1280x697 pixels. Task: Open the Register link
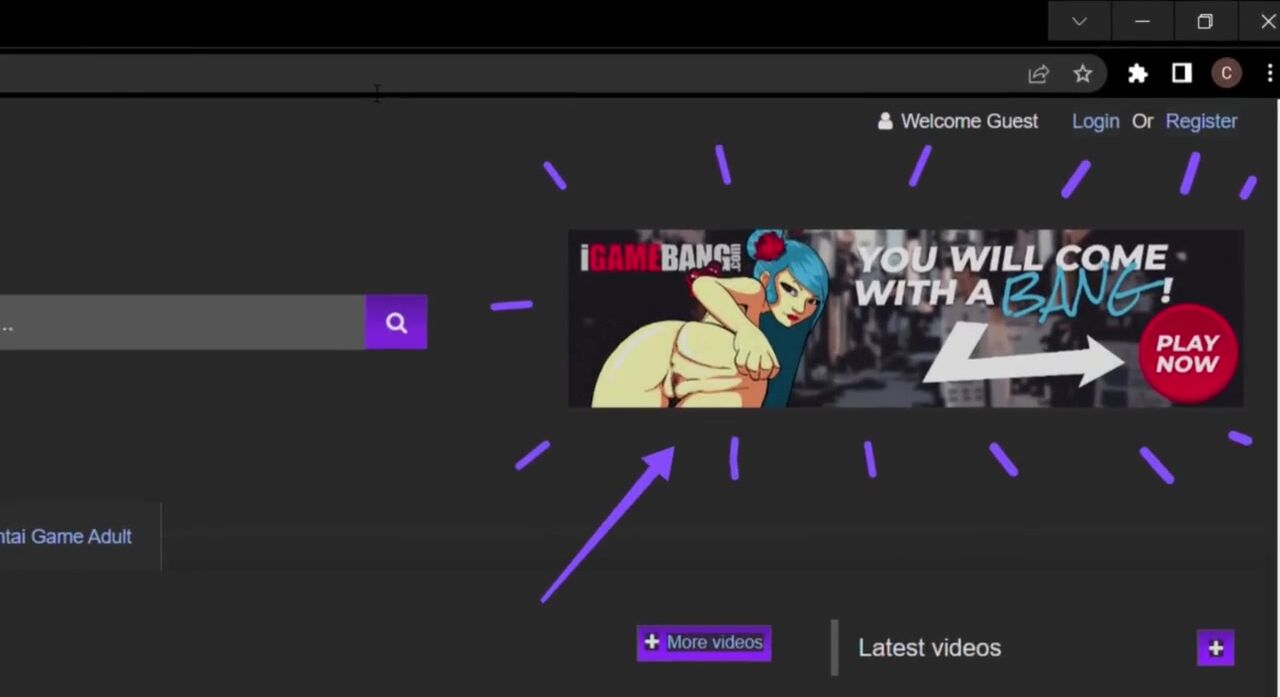(1201, 121)
